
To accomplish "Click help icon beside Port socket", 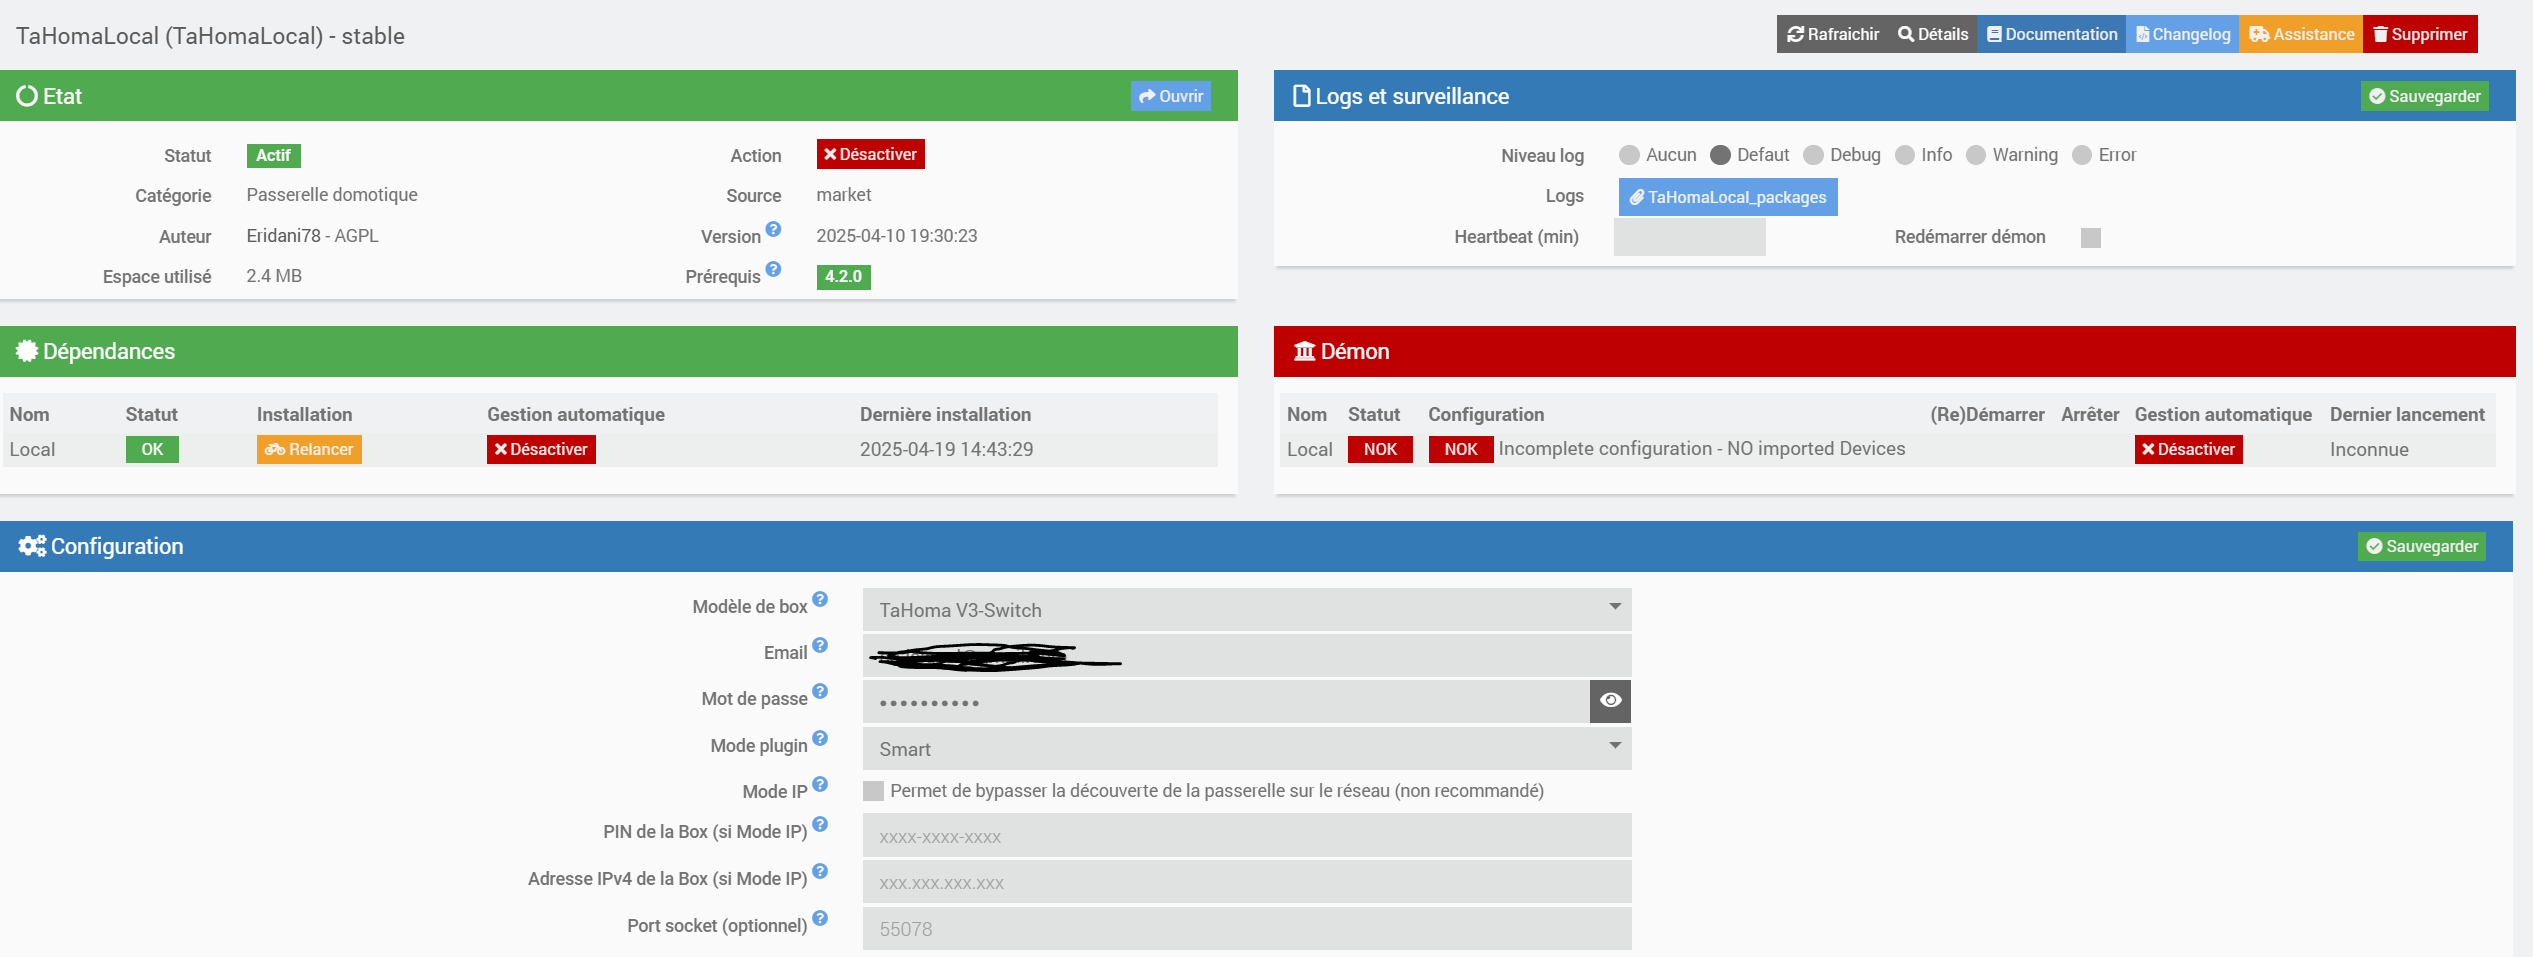I will pos(820,918).
